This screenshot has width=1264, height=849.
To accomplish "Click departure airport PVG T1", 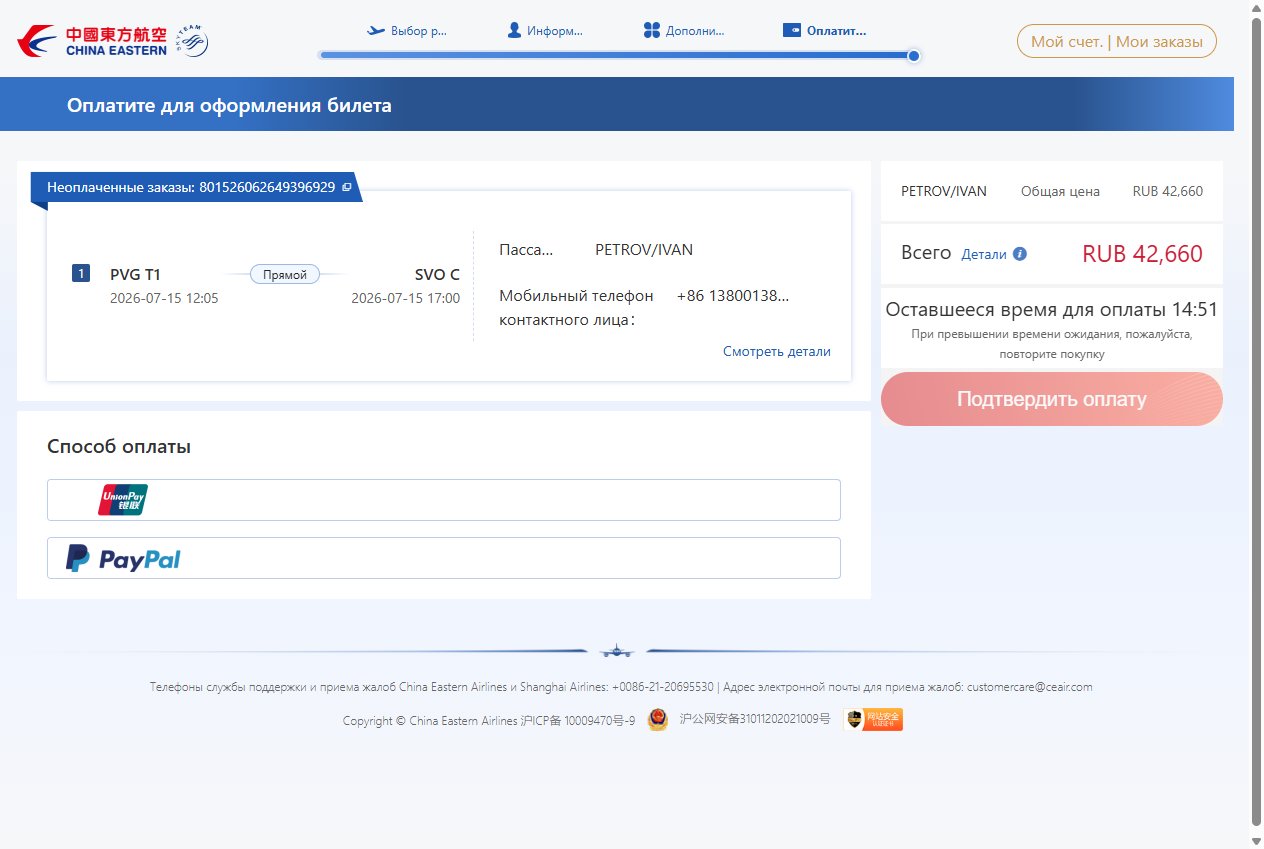I will (135, 274).
